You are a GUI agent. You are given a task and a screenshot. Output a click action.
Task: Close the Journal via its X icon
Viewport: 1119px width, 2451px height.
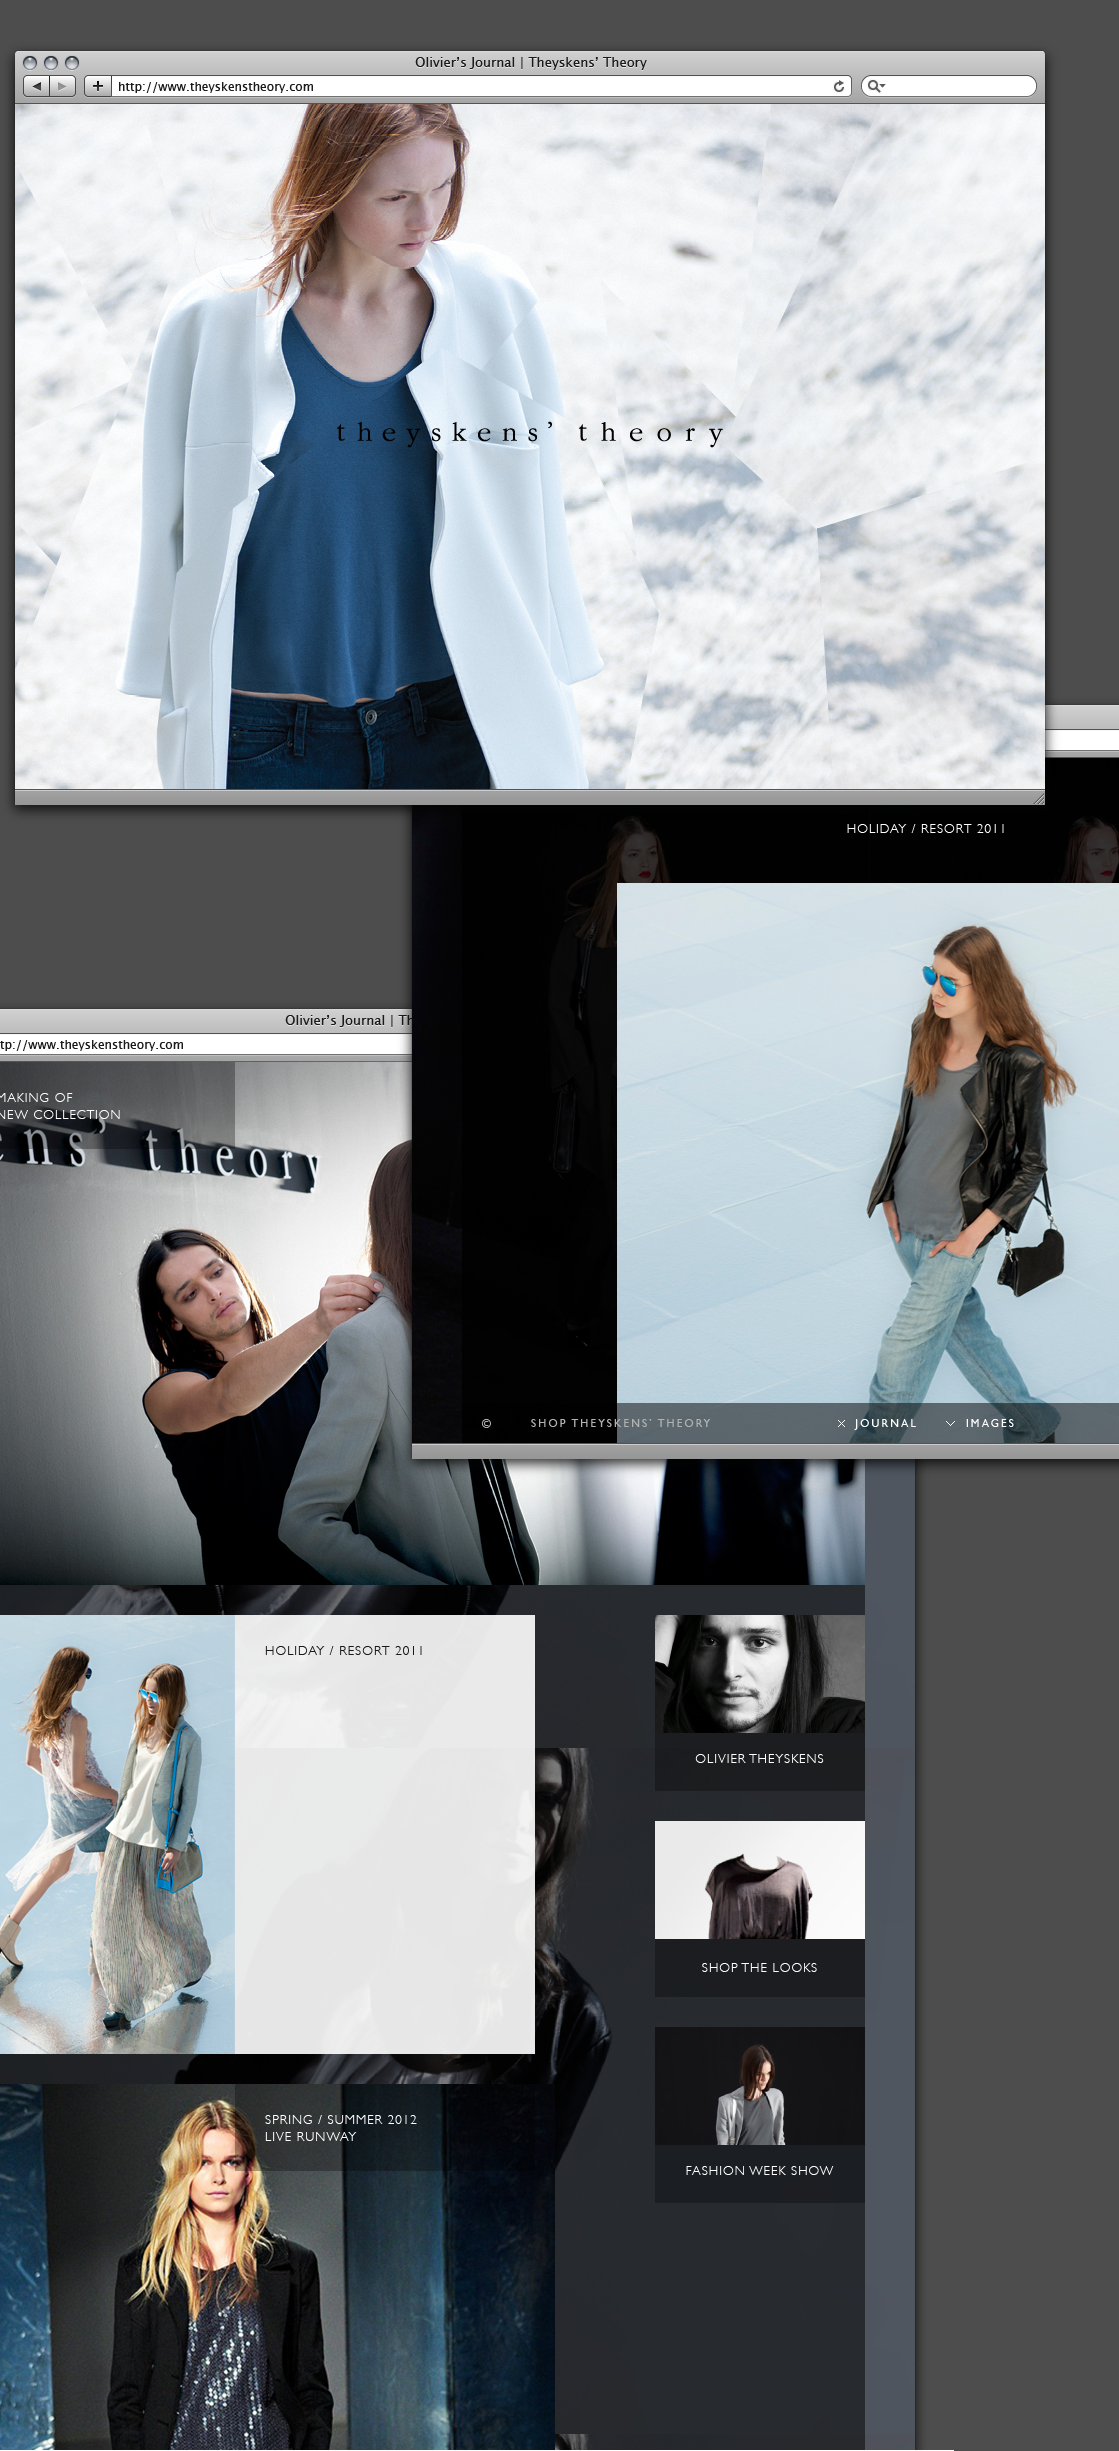[841, 1423]
